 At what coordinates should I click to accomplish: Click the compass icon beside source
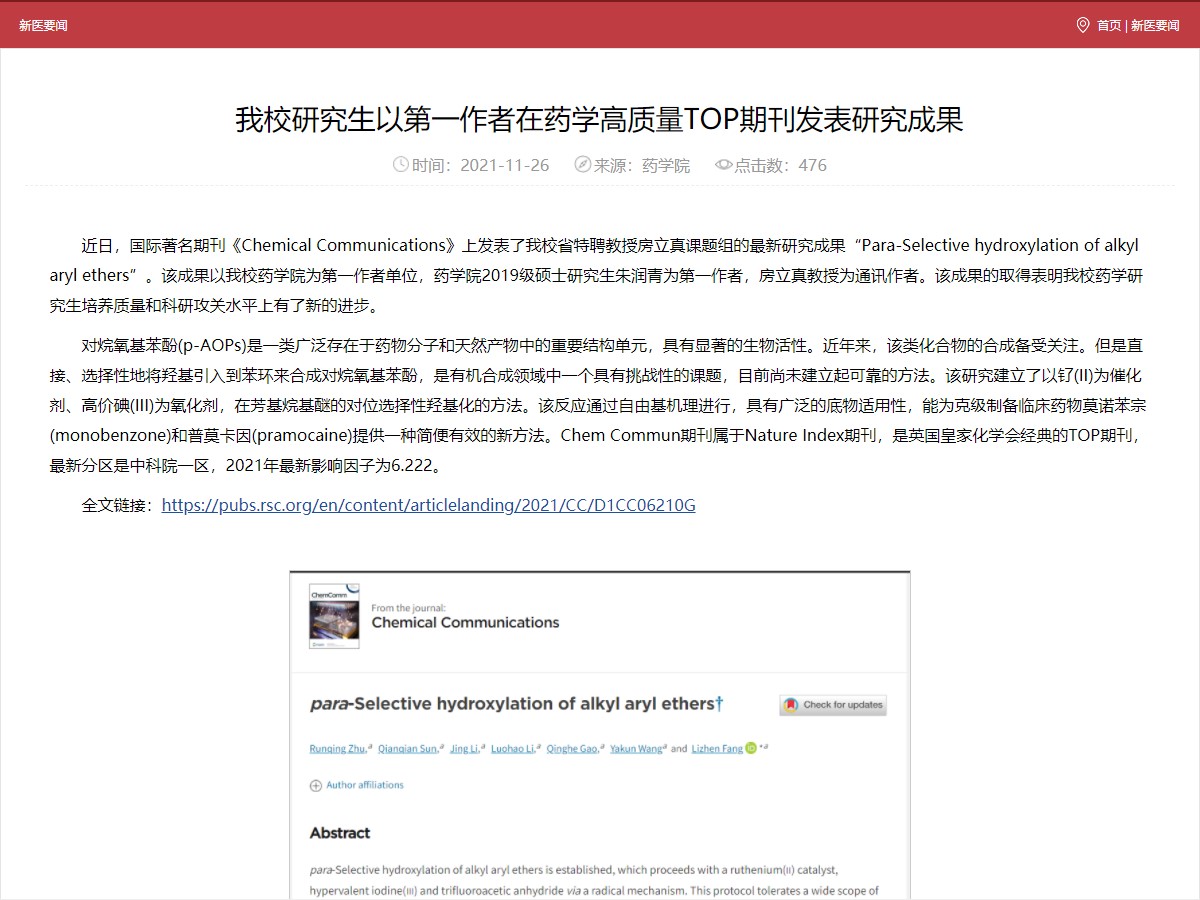582,165
